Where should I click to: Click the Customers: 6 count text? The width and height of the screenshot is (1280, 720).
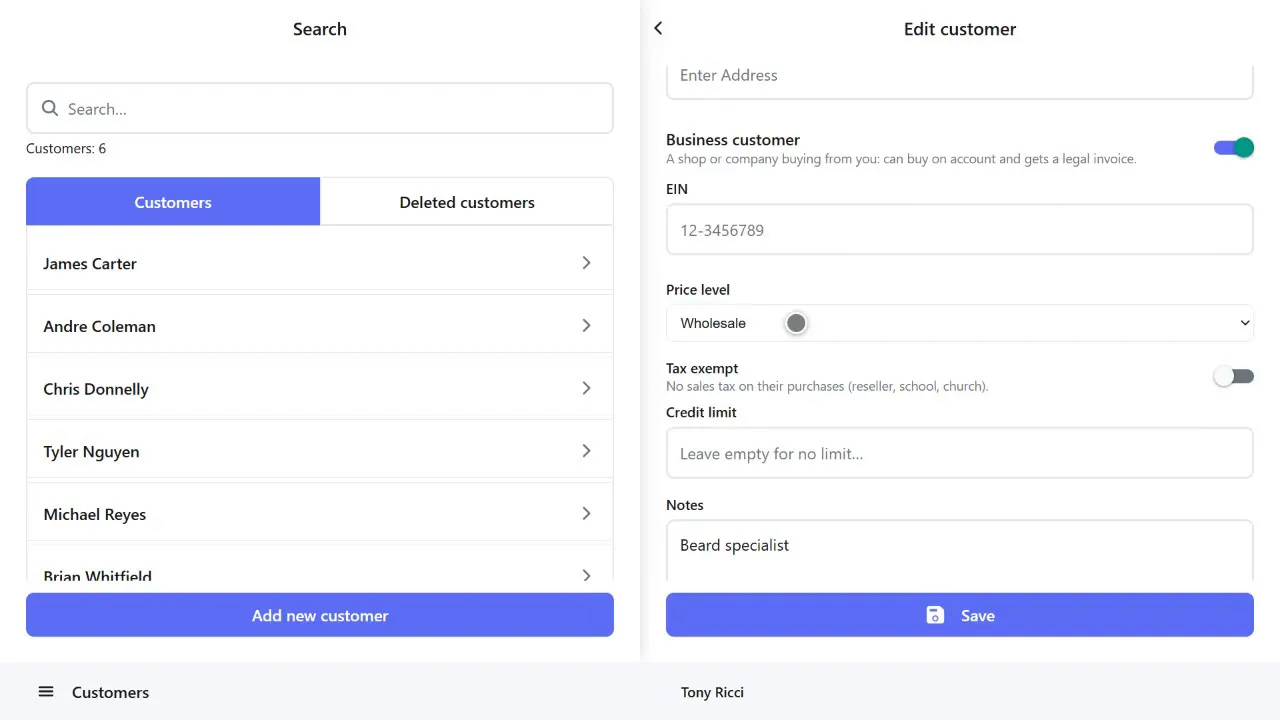click(x=66, y=148)
